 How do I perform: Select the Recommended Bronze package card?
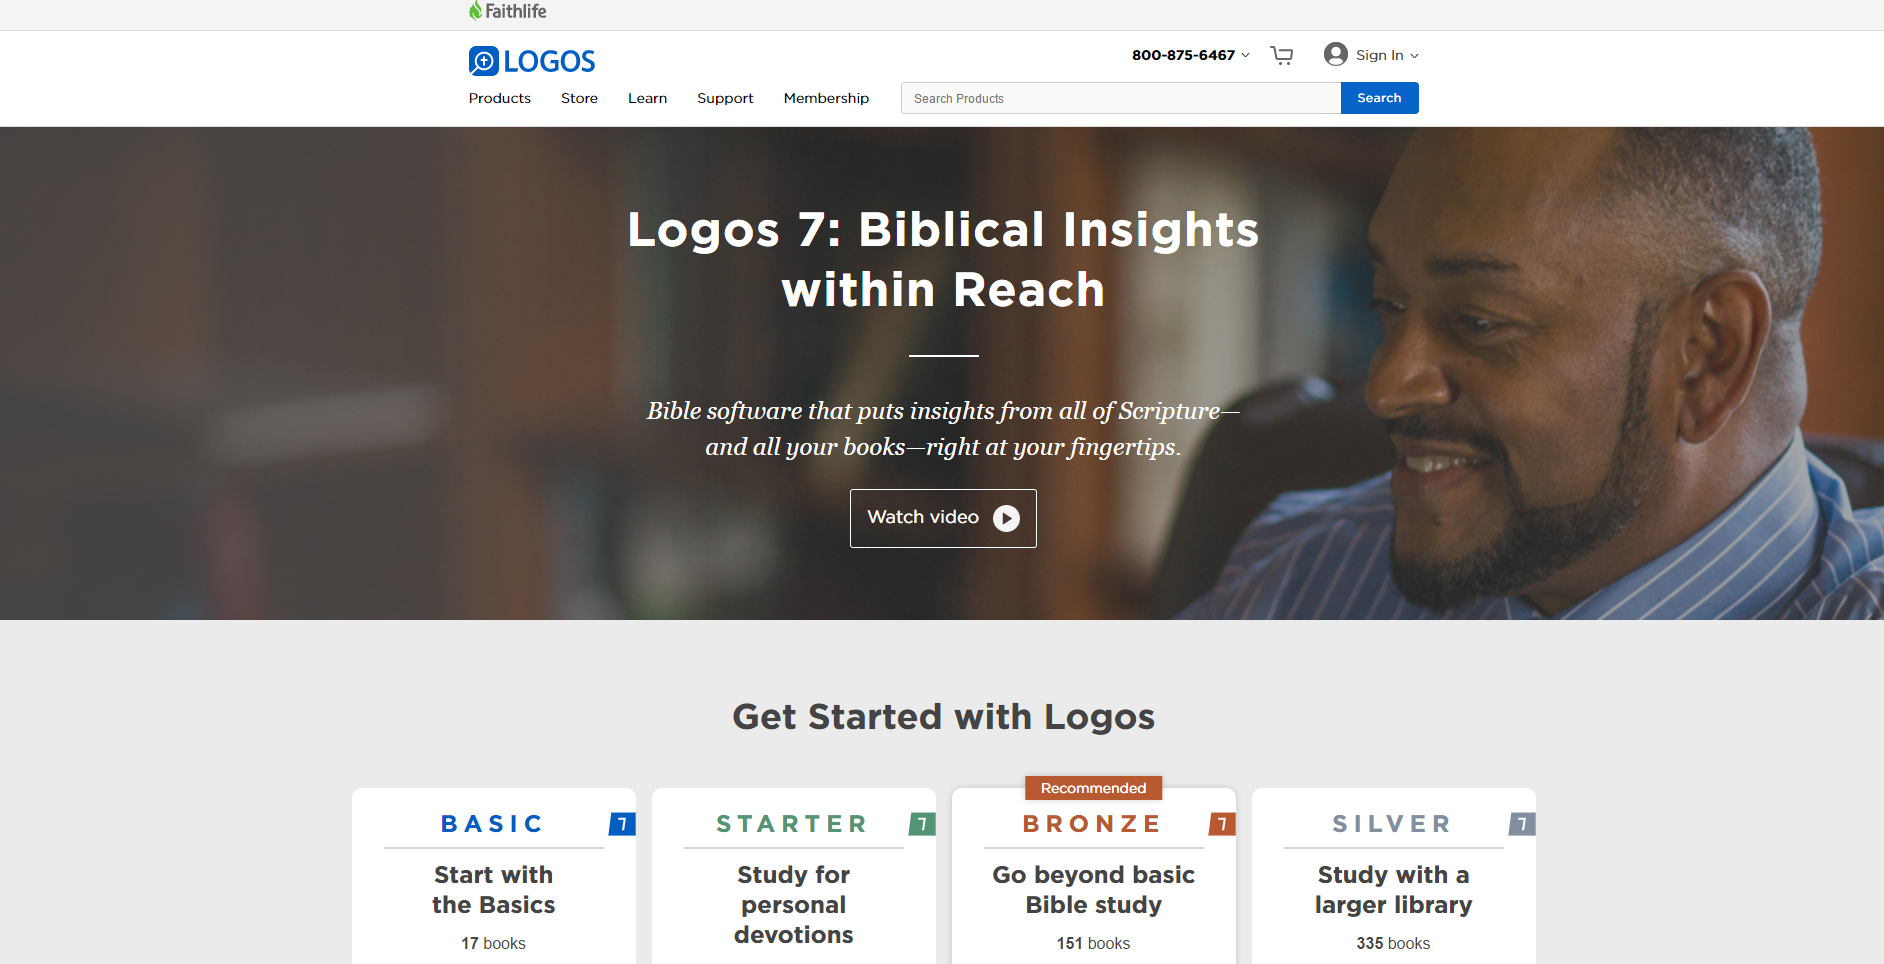1094,876
